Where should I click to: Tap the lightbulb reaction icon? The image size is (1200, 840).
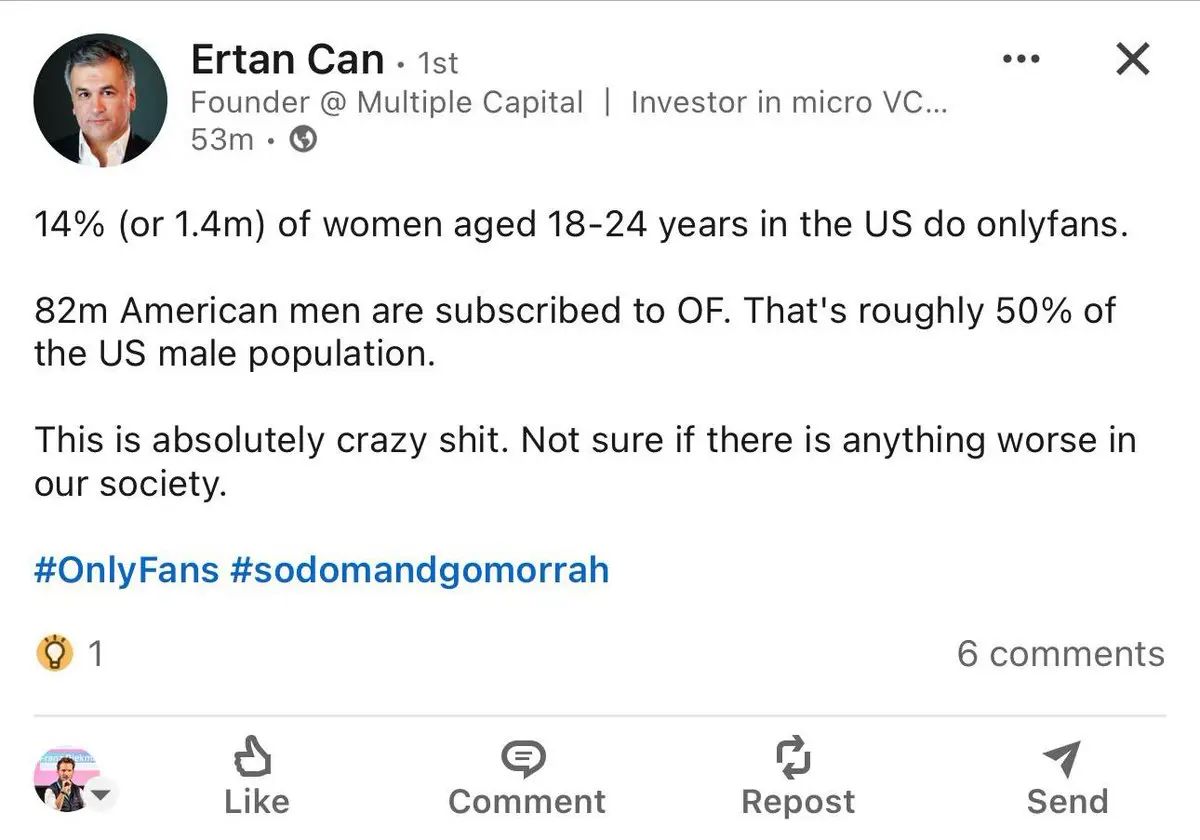[54, 654]
